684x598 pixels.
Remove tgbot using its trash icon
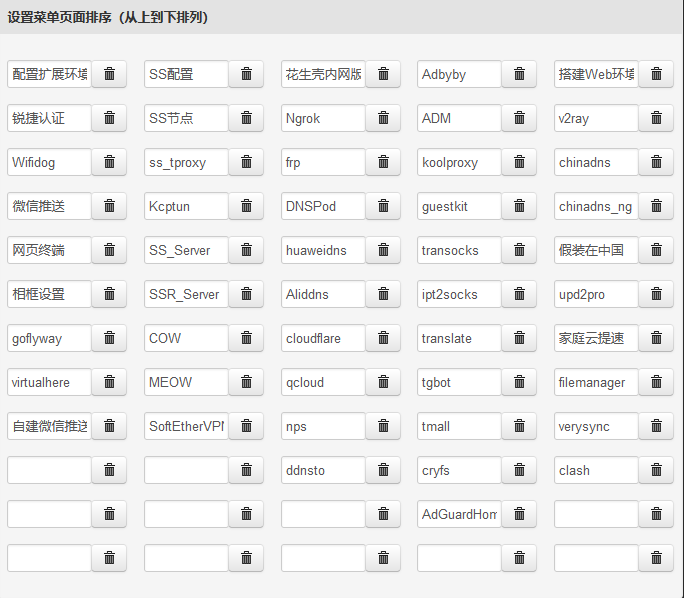click(x=519, y=382)
